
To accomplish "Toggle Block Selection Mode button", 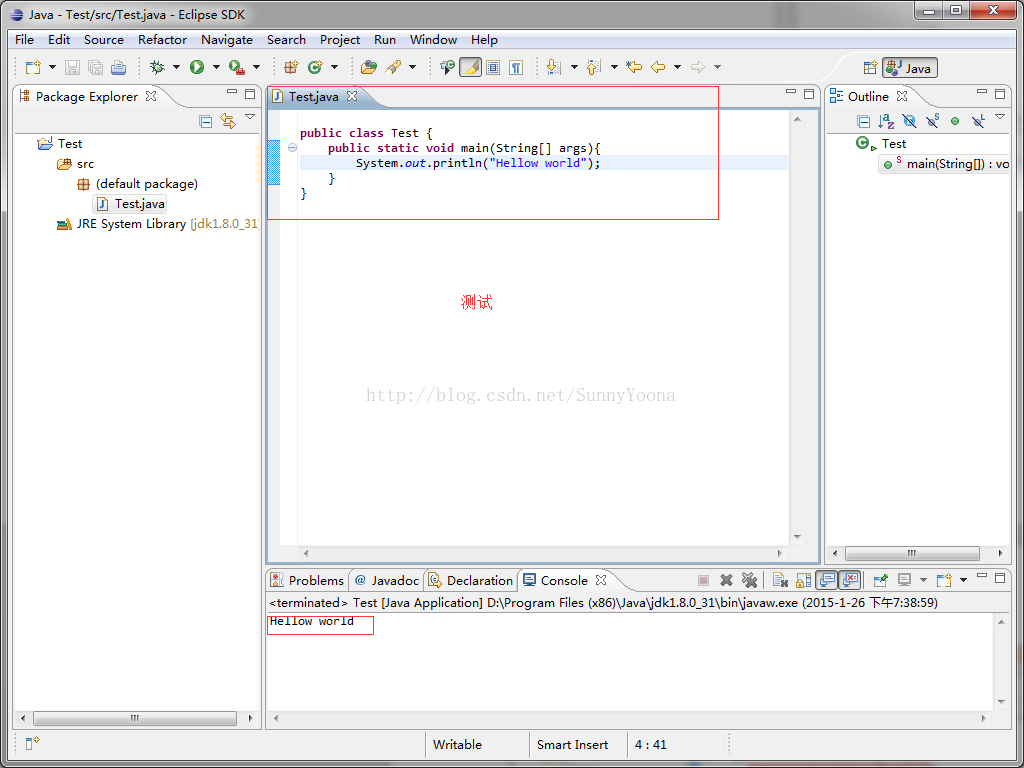I will pyautogui.click(x=493, y=67).
